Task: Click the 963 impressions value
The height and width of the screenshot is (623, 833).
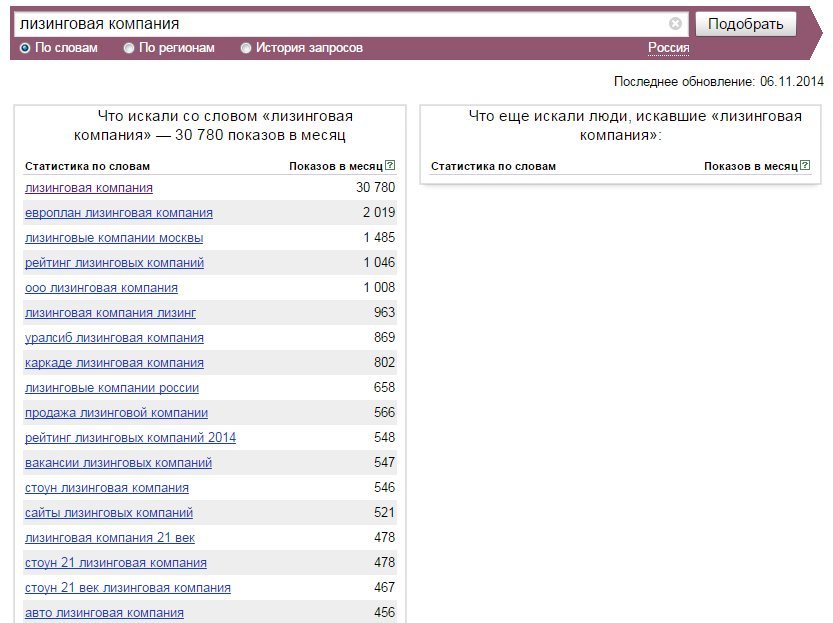Action: 384,312
